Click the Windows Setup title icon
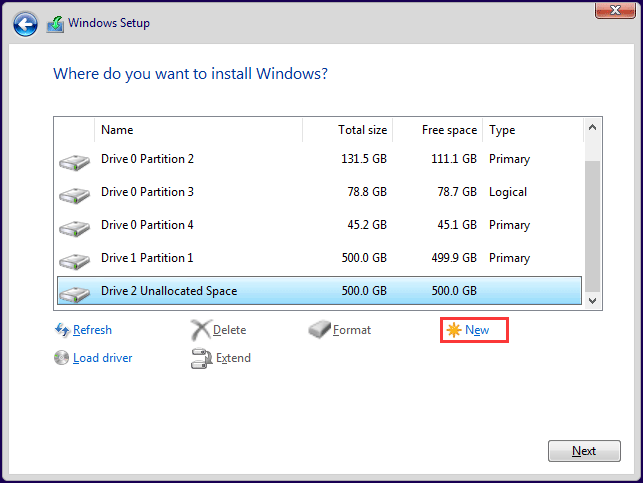This screenshot has width=643, height=483. 55,24
